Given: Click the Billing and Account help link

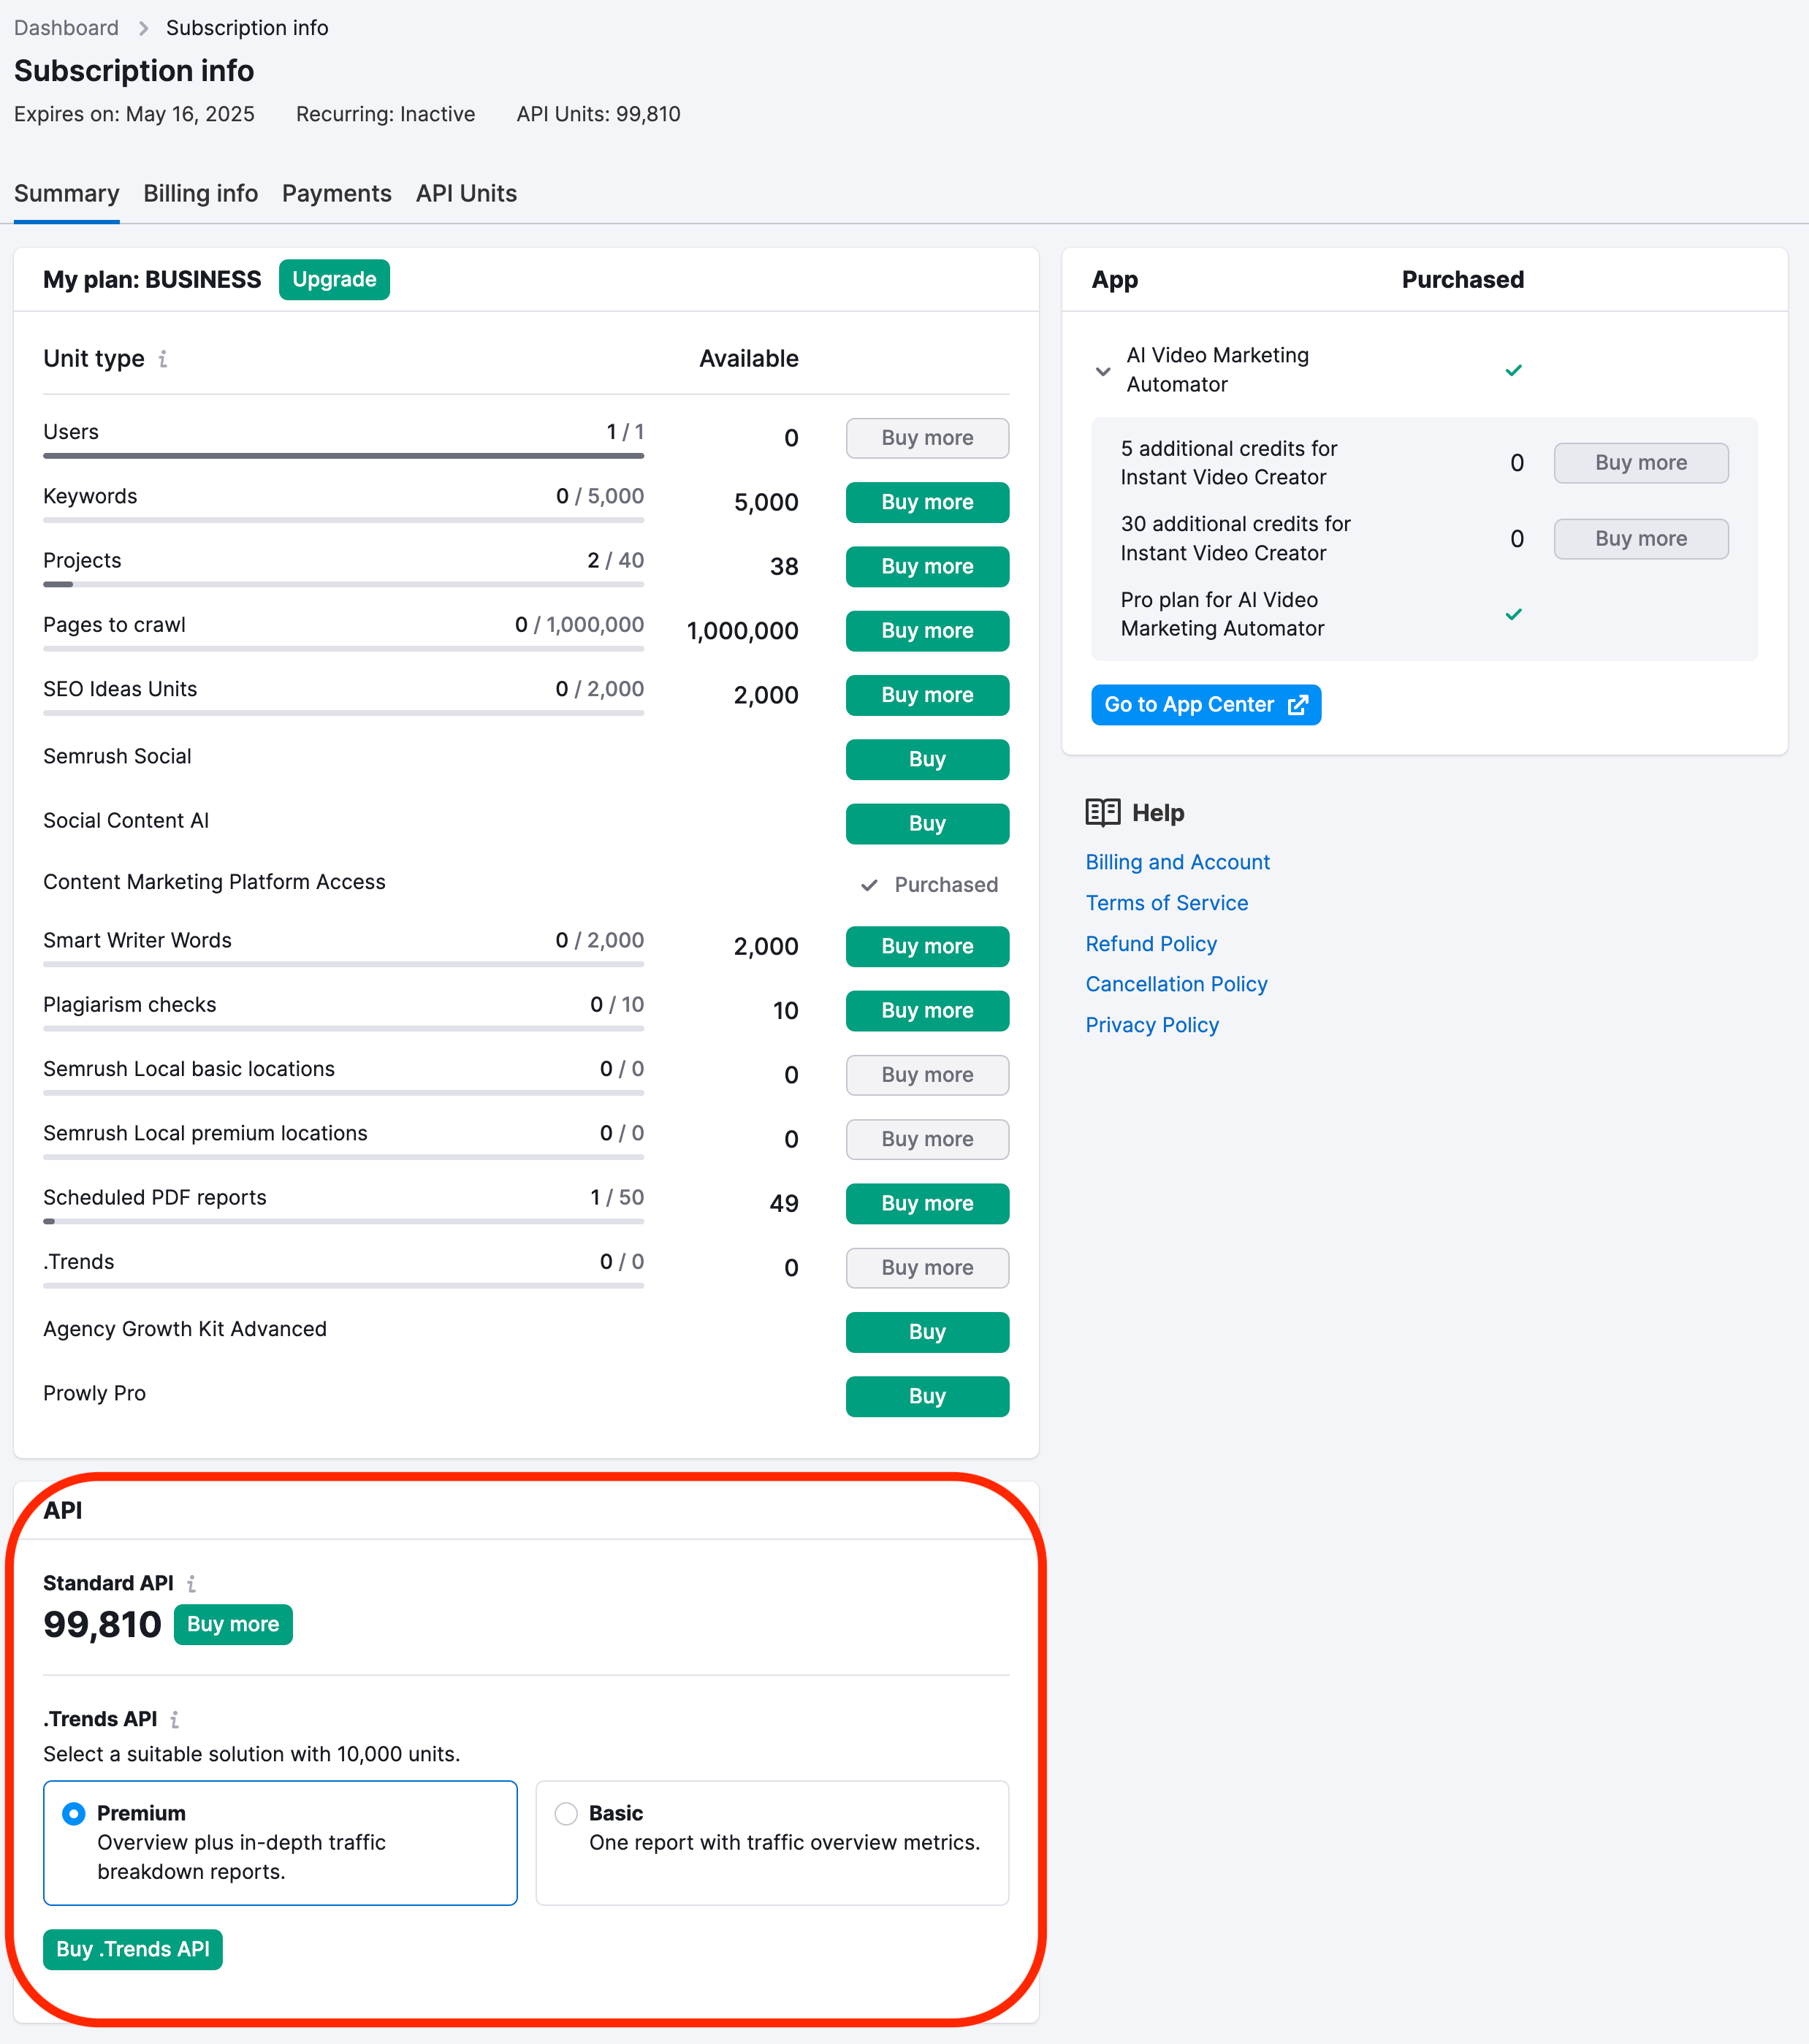Looking at the screenshot, I should 1178,862.
